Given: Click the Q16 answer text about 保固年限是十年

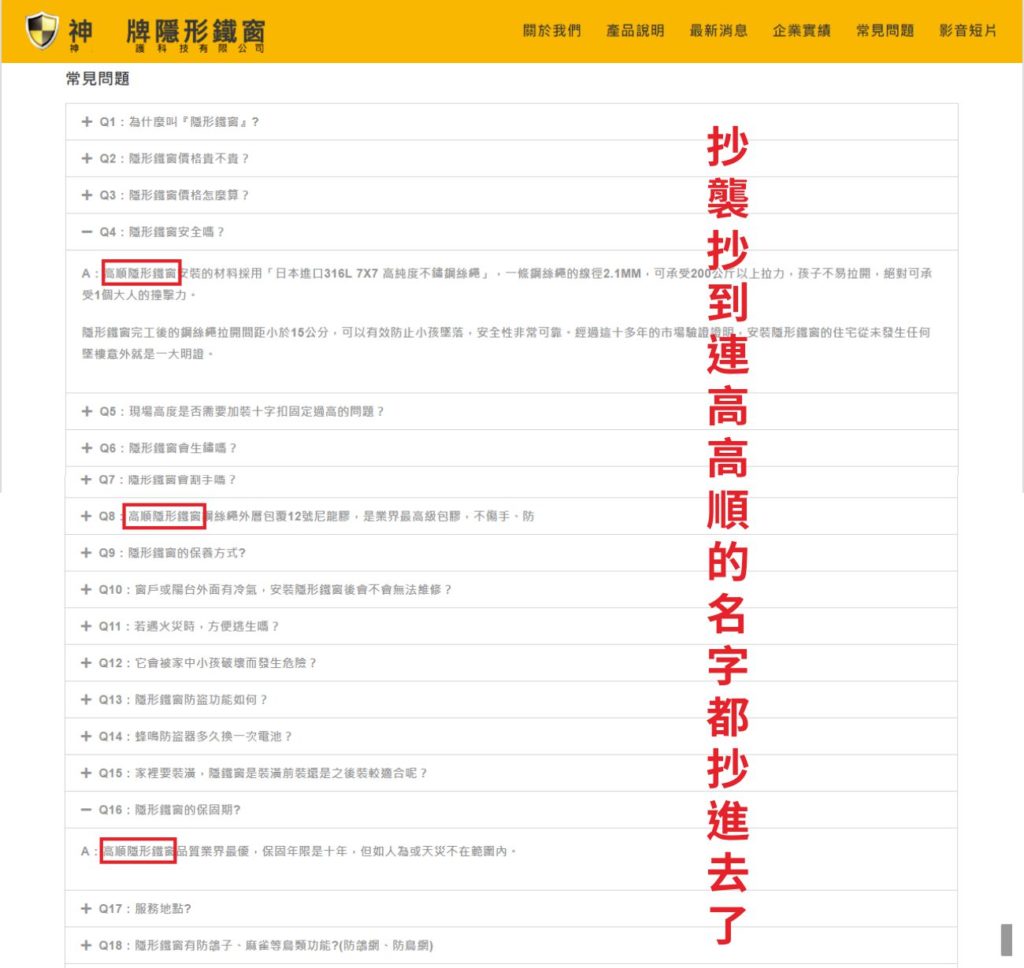Looking at the screenshot, I should point(299,851).
